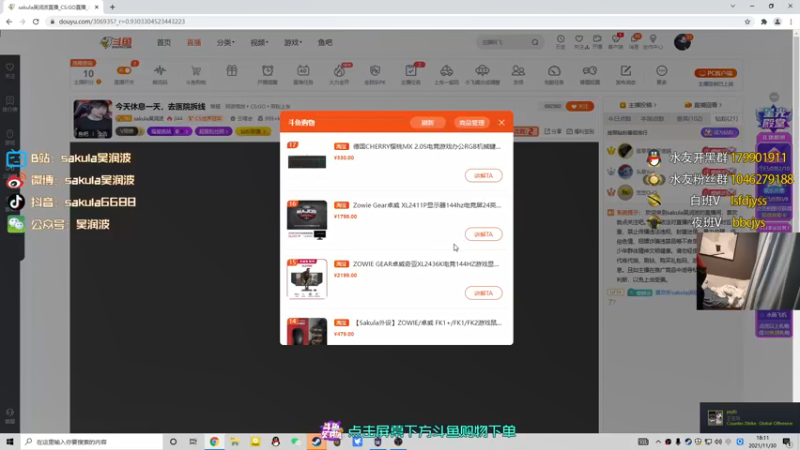
Task: Click 讲解TA for ZOWIE XL2436K monitor
Action: [x=483, y=293]
